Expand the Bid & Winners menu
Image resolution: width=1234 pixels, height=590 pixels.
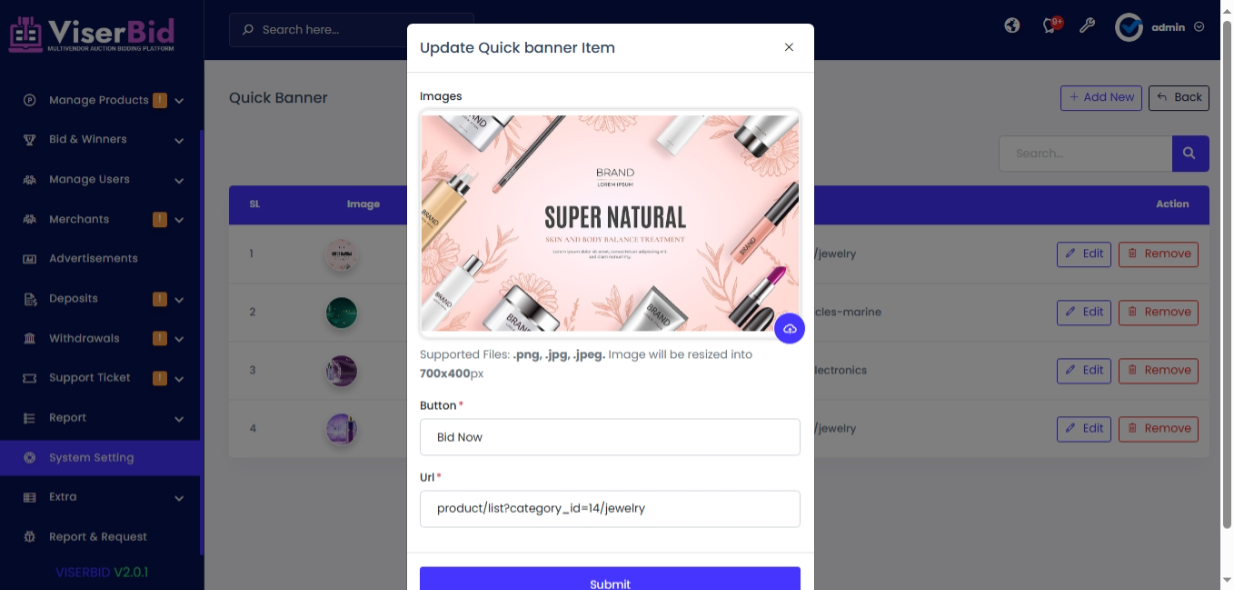(x=100, y=140)
